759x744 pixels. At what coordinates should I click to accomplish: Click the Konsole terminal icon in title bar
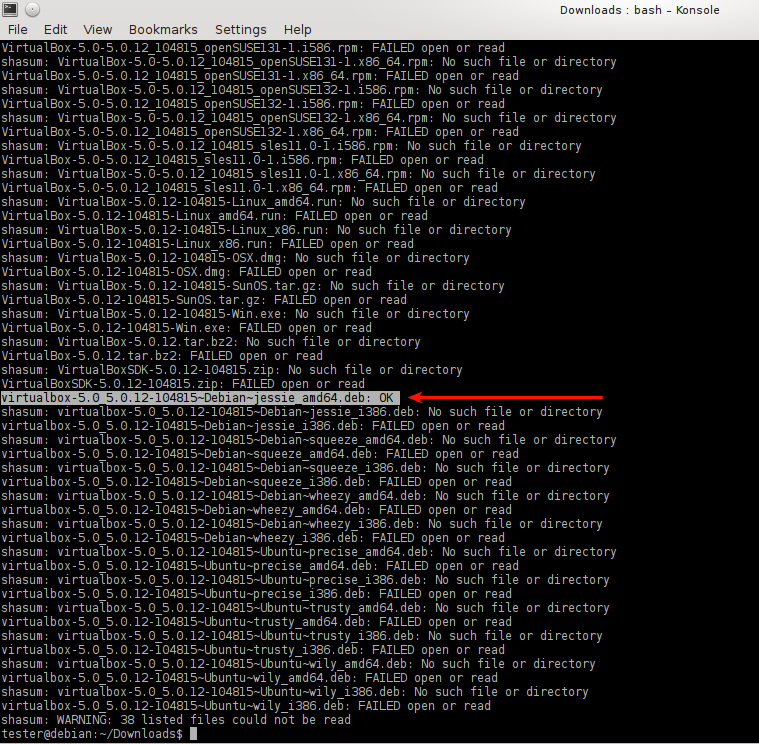coord(10,10)
